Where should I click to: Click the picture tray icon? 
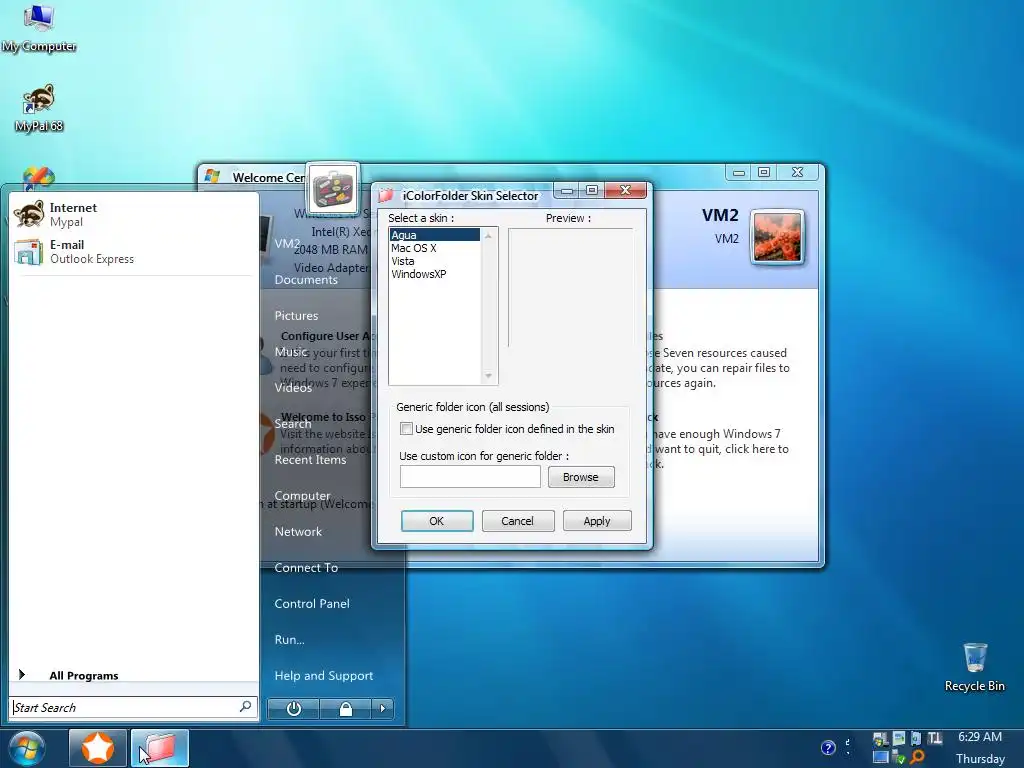(x=899, y=738)
